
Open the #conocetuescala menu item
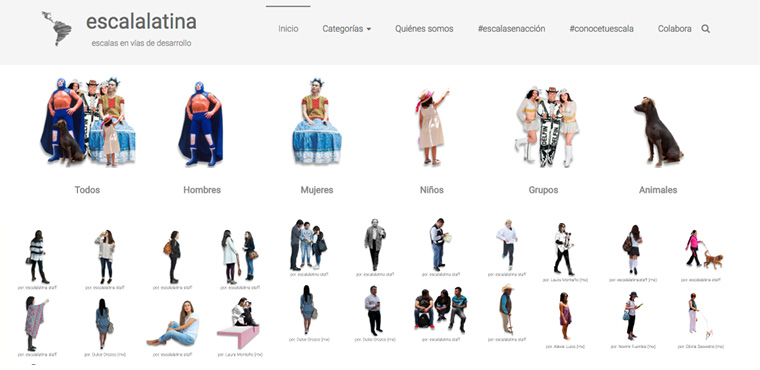tap(602, 29)
